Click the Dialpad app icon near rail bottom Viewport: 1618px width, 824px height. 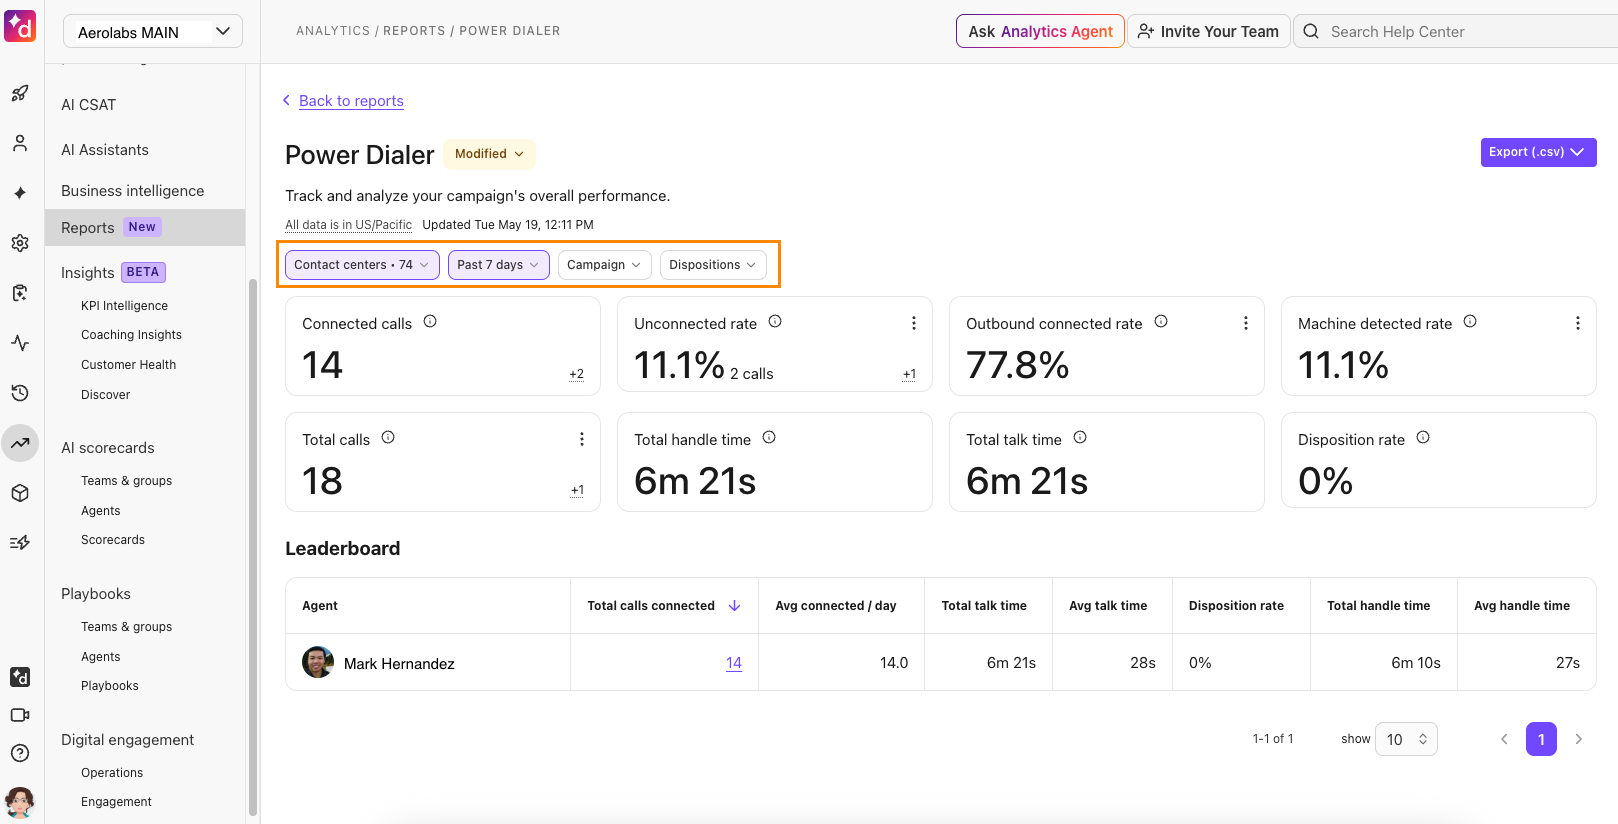20,677
